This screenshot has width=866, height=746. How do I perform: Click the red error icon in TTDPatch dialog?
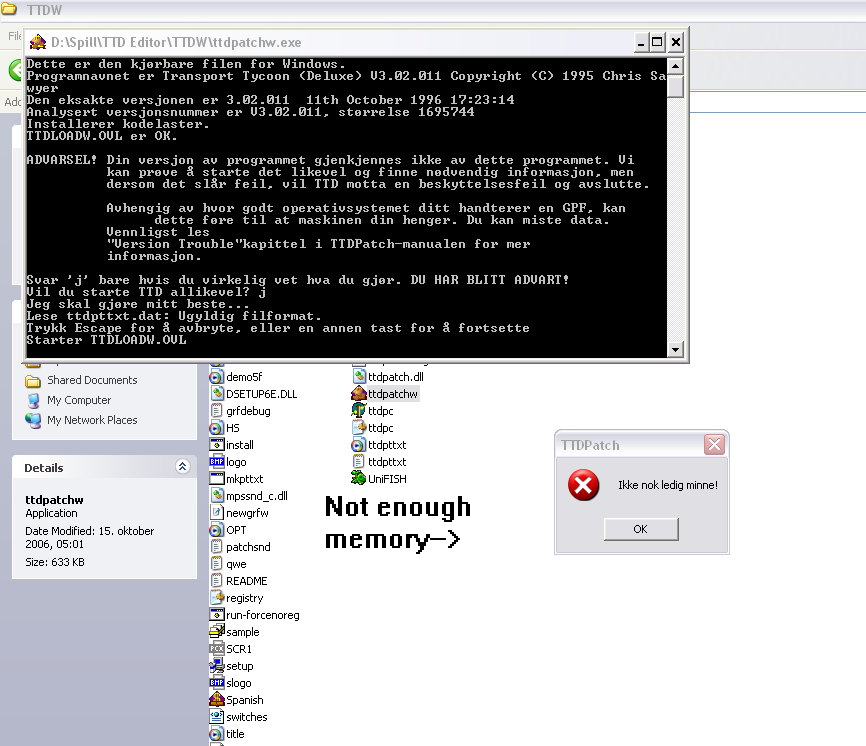[x=583, y=485]
